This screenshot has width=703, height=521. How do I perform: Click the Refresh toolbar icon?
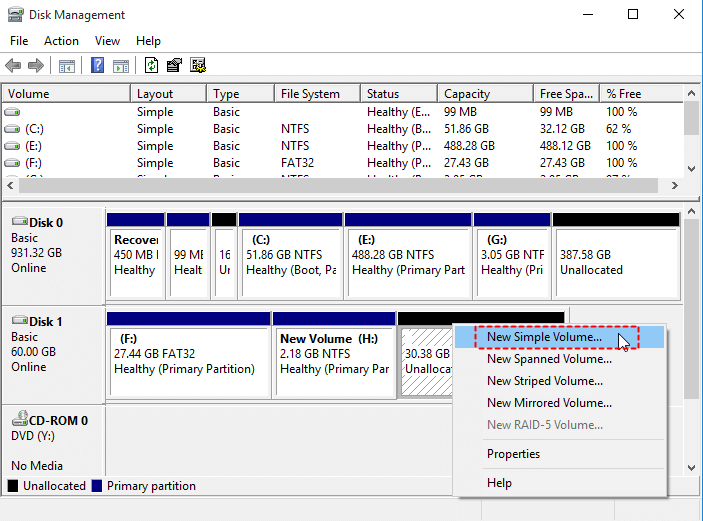[152, 65]
